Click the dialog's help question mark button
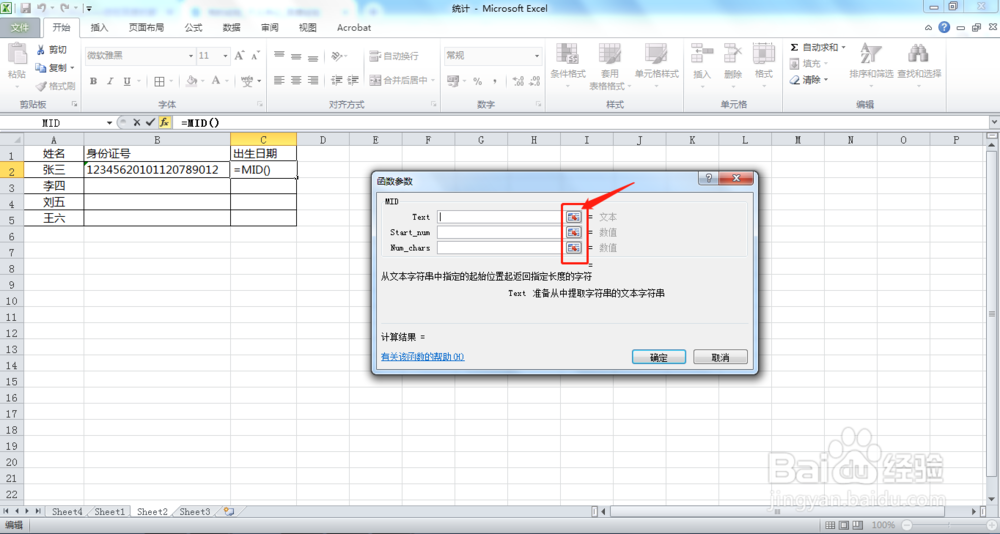1000x534 pixels. coord(708,179)
